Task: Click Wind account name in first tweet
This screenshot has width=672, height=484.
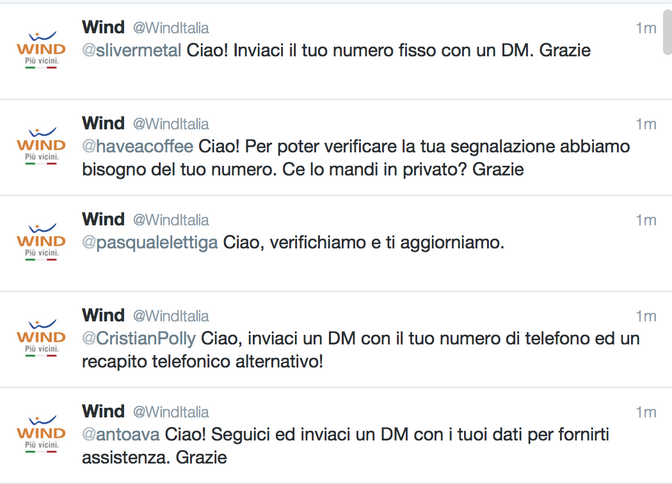Action: coord(103,28)
